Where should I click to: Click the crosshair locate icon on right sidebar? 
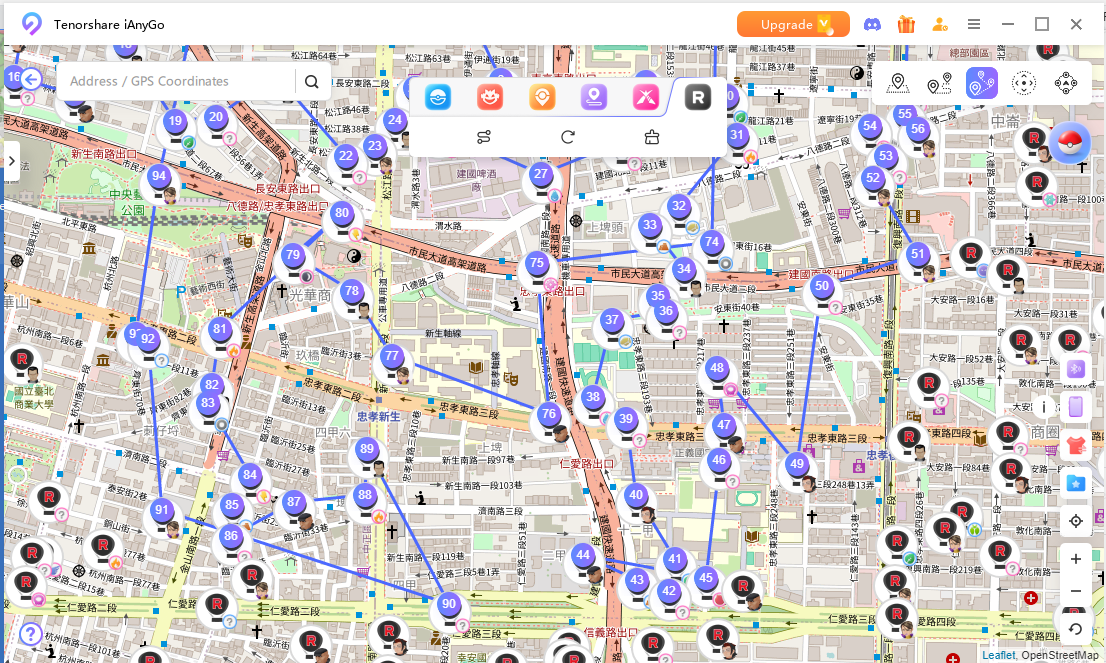coord(1076,520)
